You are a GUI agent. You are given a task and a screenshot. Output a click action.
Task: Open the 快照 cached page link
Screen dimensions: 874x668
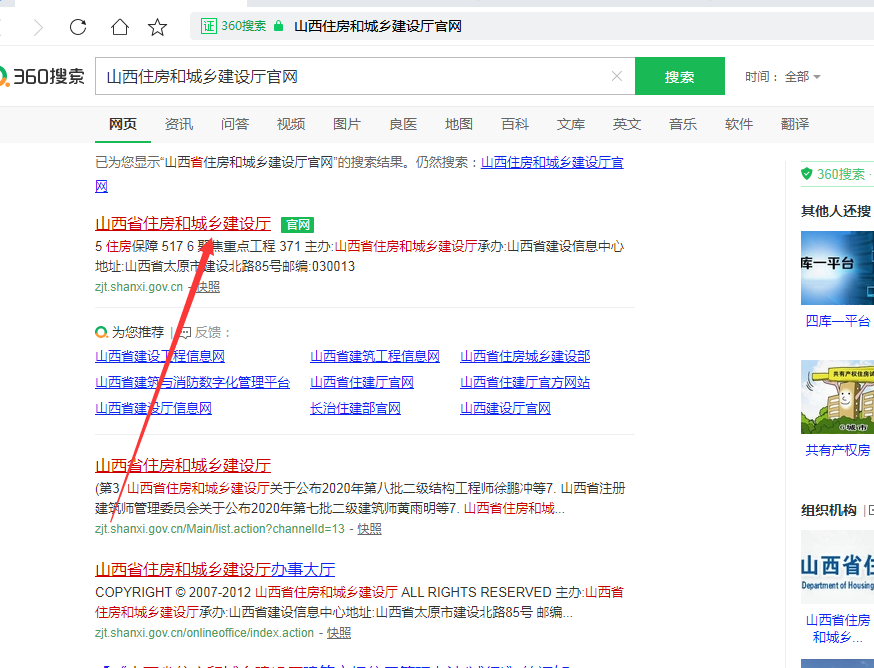(x=208, y=286)
